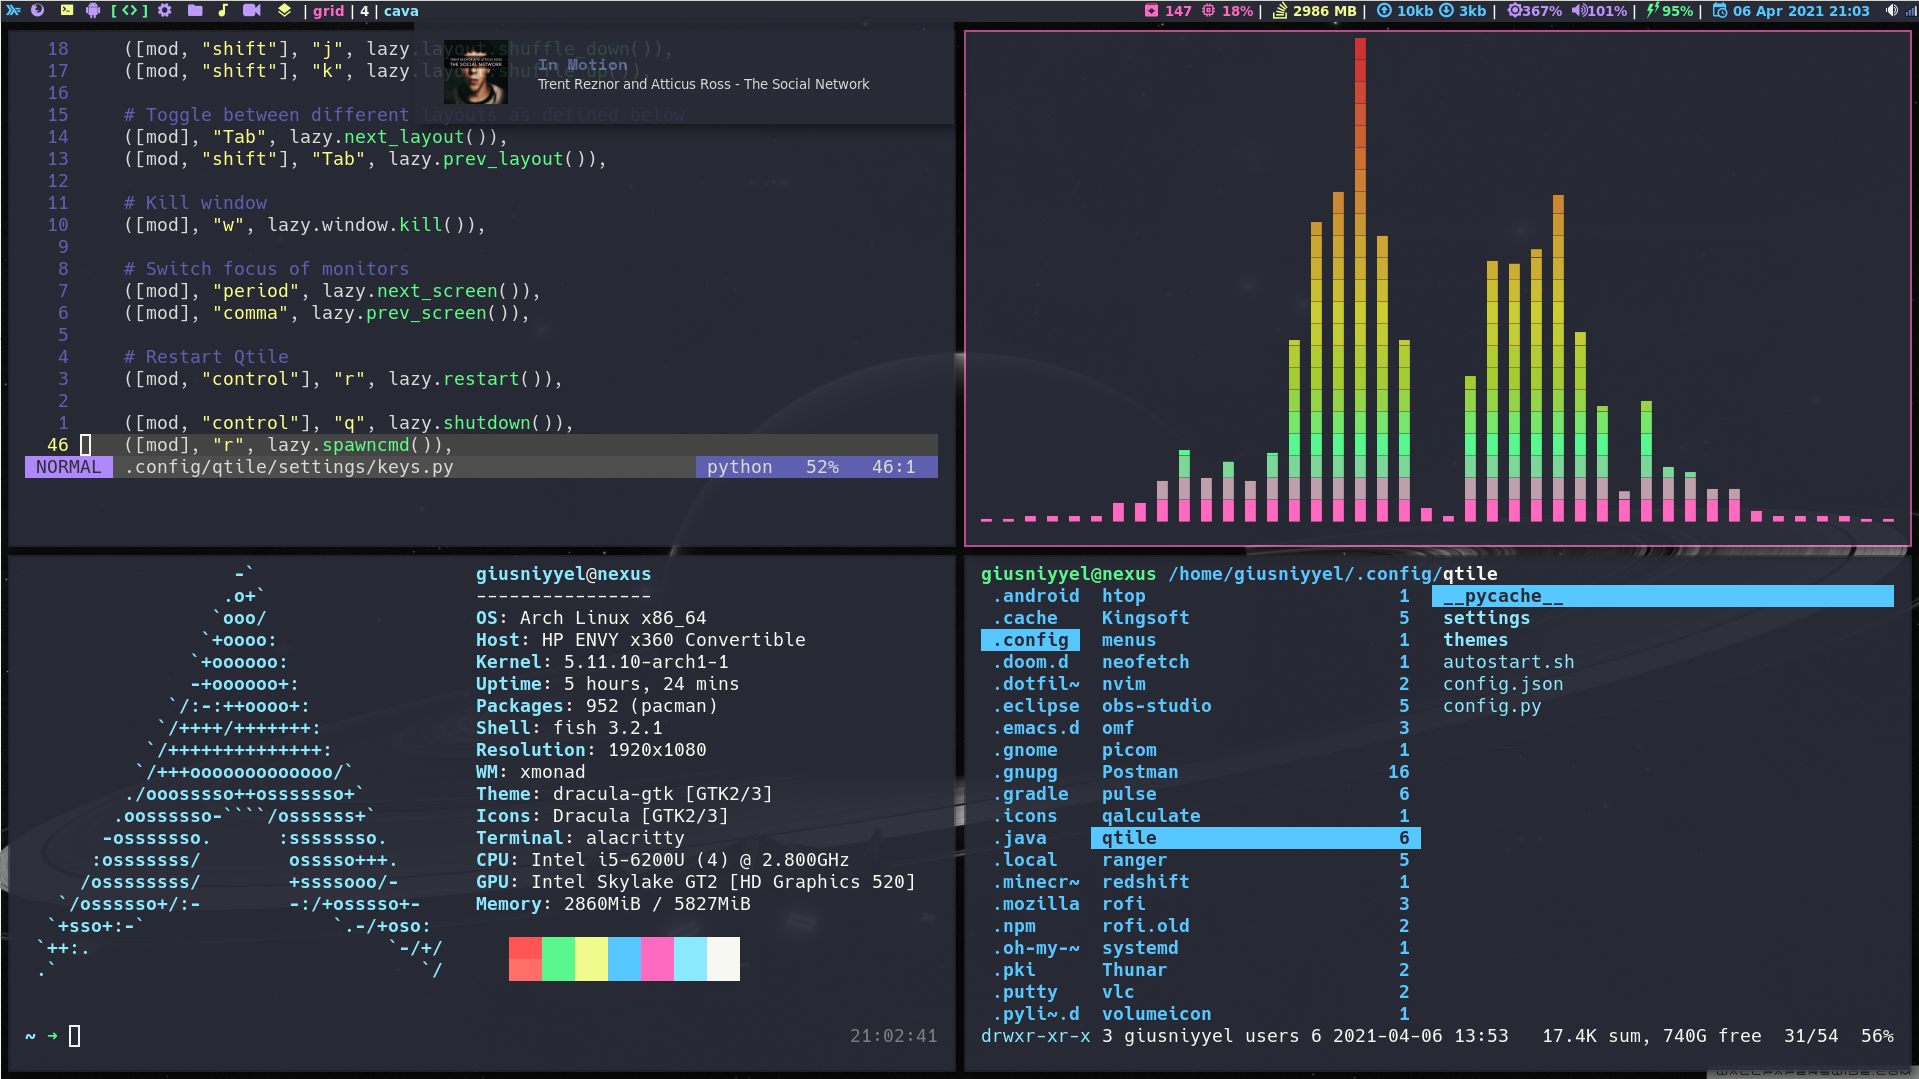Viewport: 1919px width, 1079px height.
Task: Click the 21:02:41 timestamp in fish prompt
Action: [x=894, y=1036]
